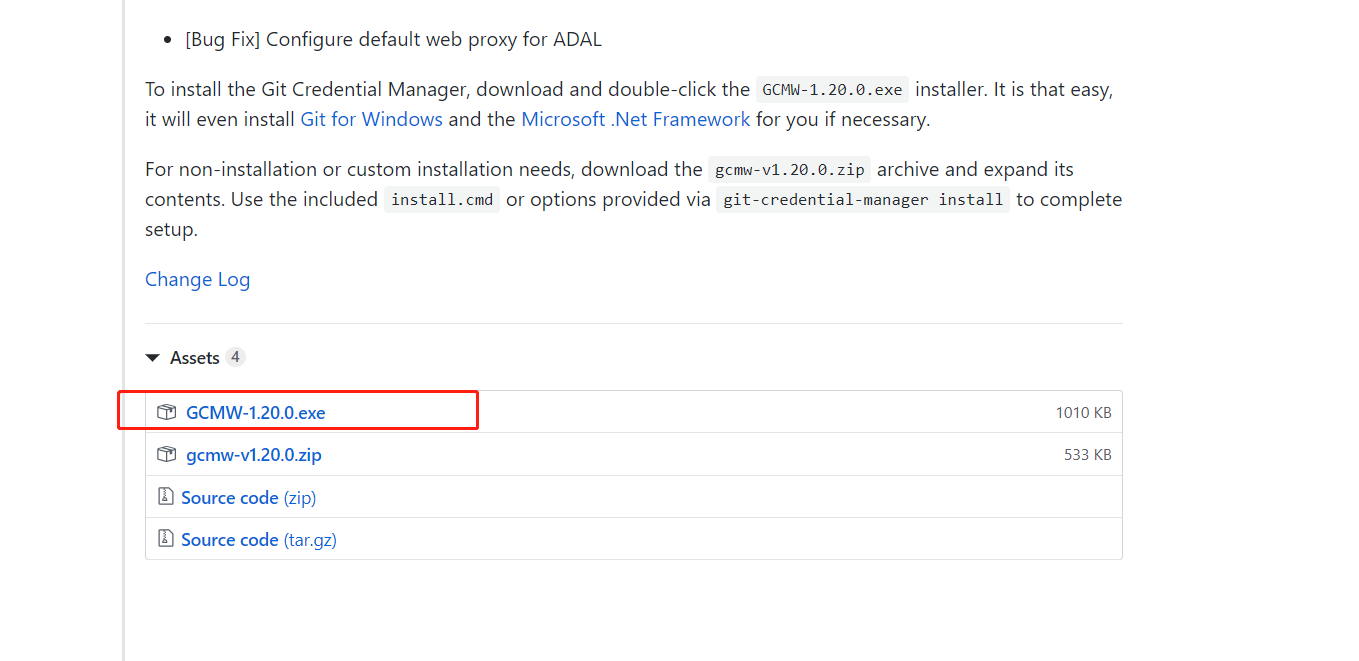This screenshot has width=1359, height=661.
Task: Open the Change Log link
Action: click(x=197, y=279)
